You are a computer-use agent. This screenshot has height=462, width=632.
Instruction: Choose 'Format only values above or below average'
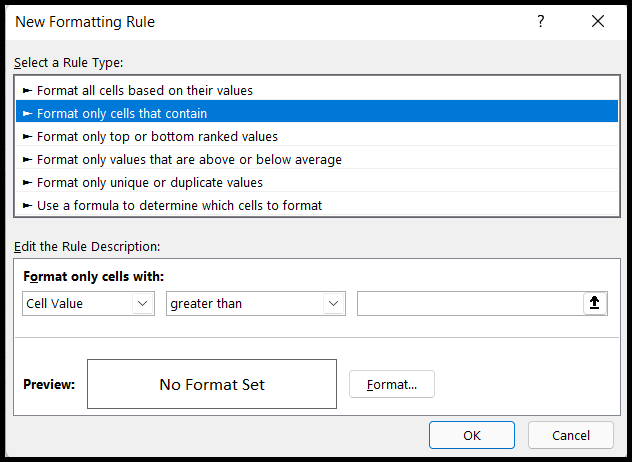click(x=189, y=159)
